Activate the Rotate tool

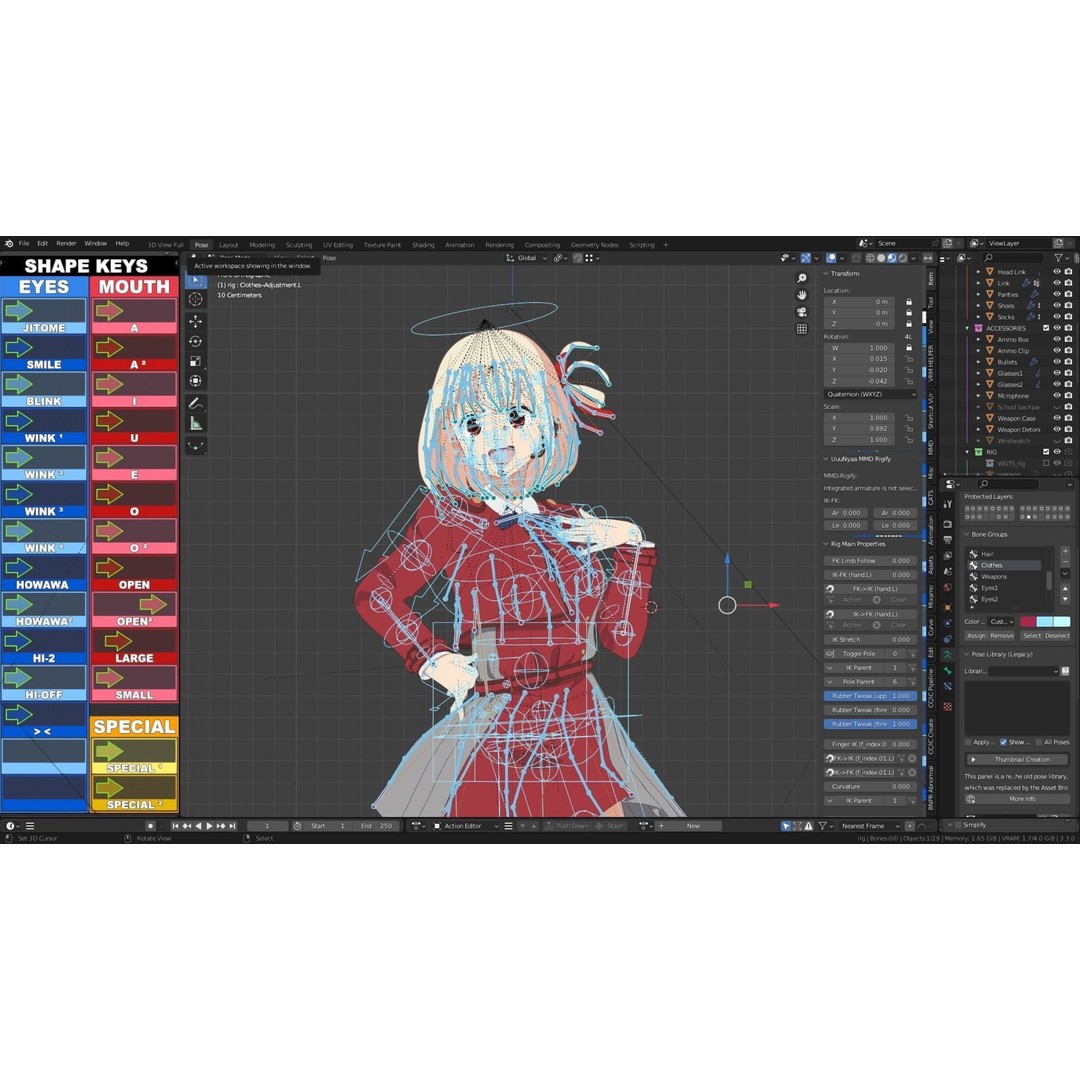pyautogui.click(x=196, y=341)
